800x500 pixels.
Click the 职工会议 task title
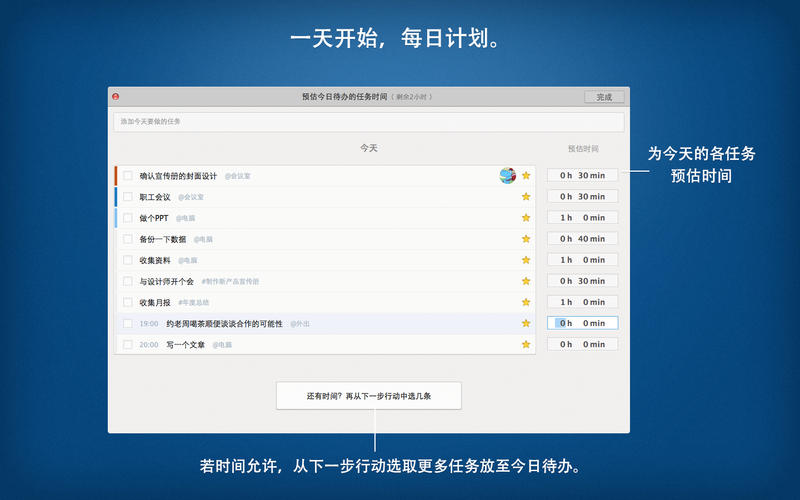(155, 197)
